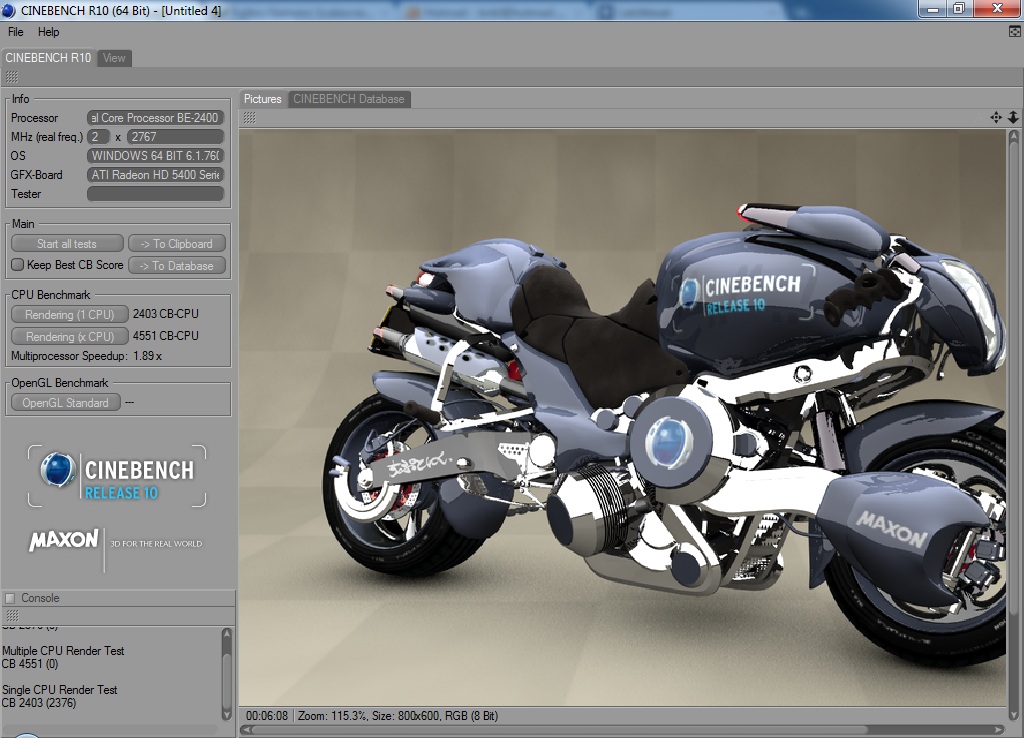The image size is (1024, 738).
Task: Click Start all tests button
Action: click(67, 244)
